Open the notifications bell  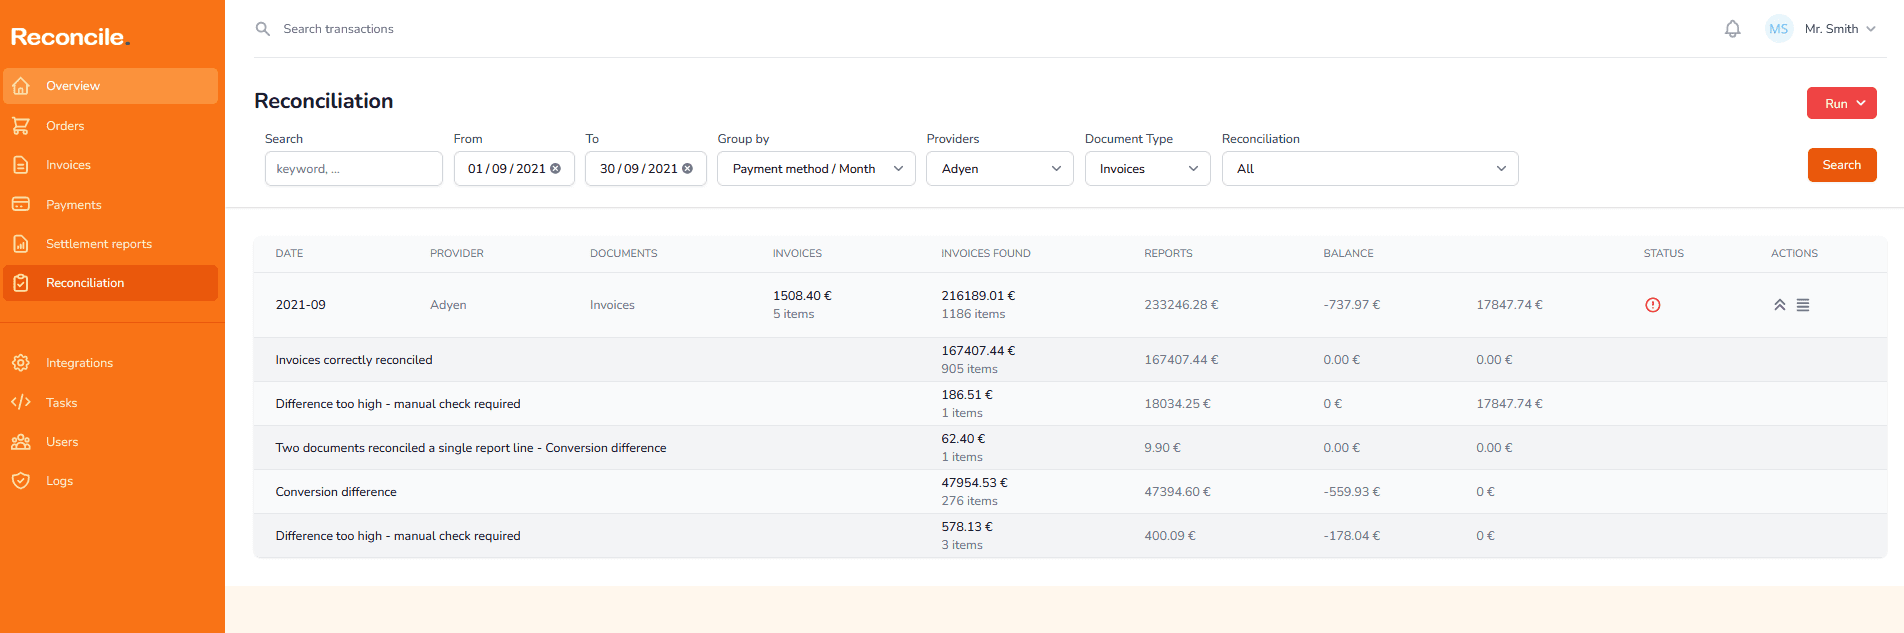click(x=1733, y=29)
